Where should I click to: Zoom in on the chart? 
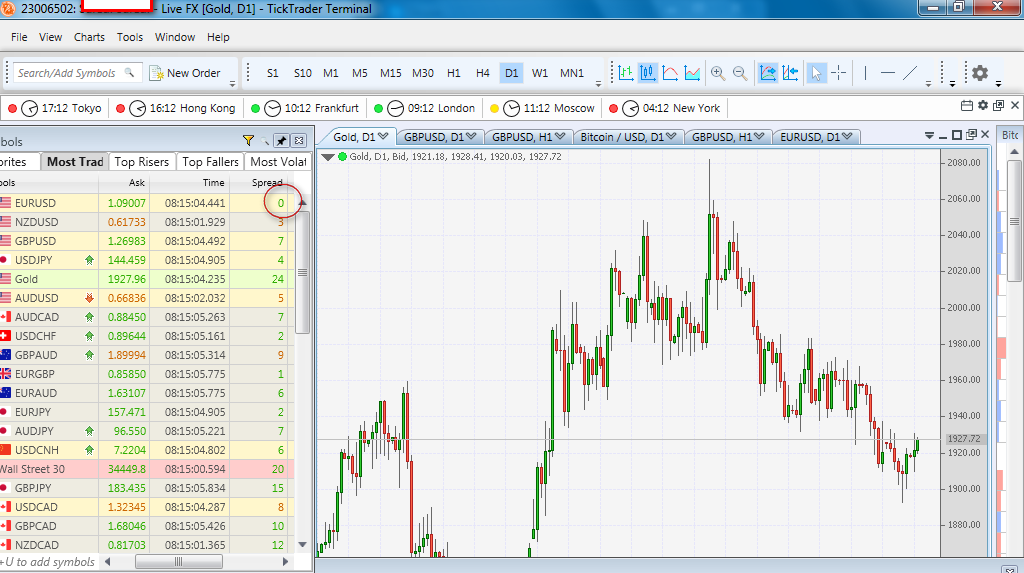point(718,73)
